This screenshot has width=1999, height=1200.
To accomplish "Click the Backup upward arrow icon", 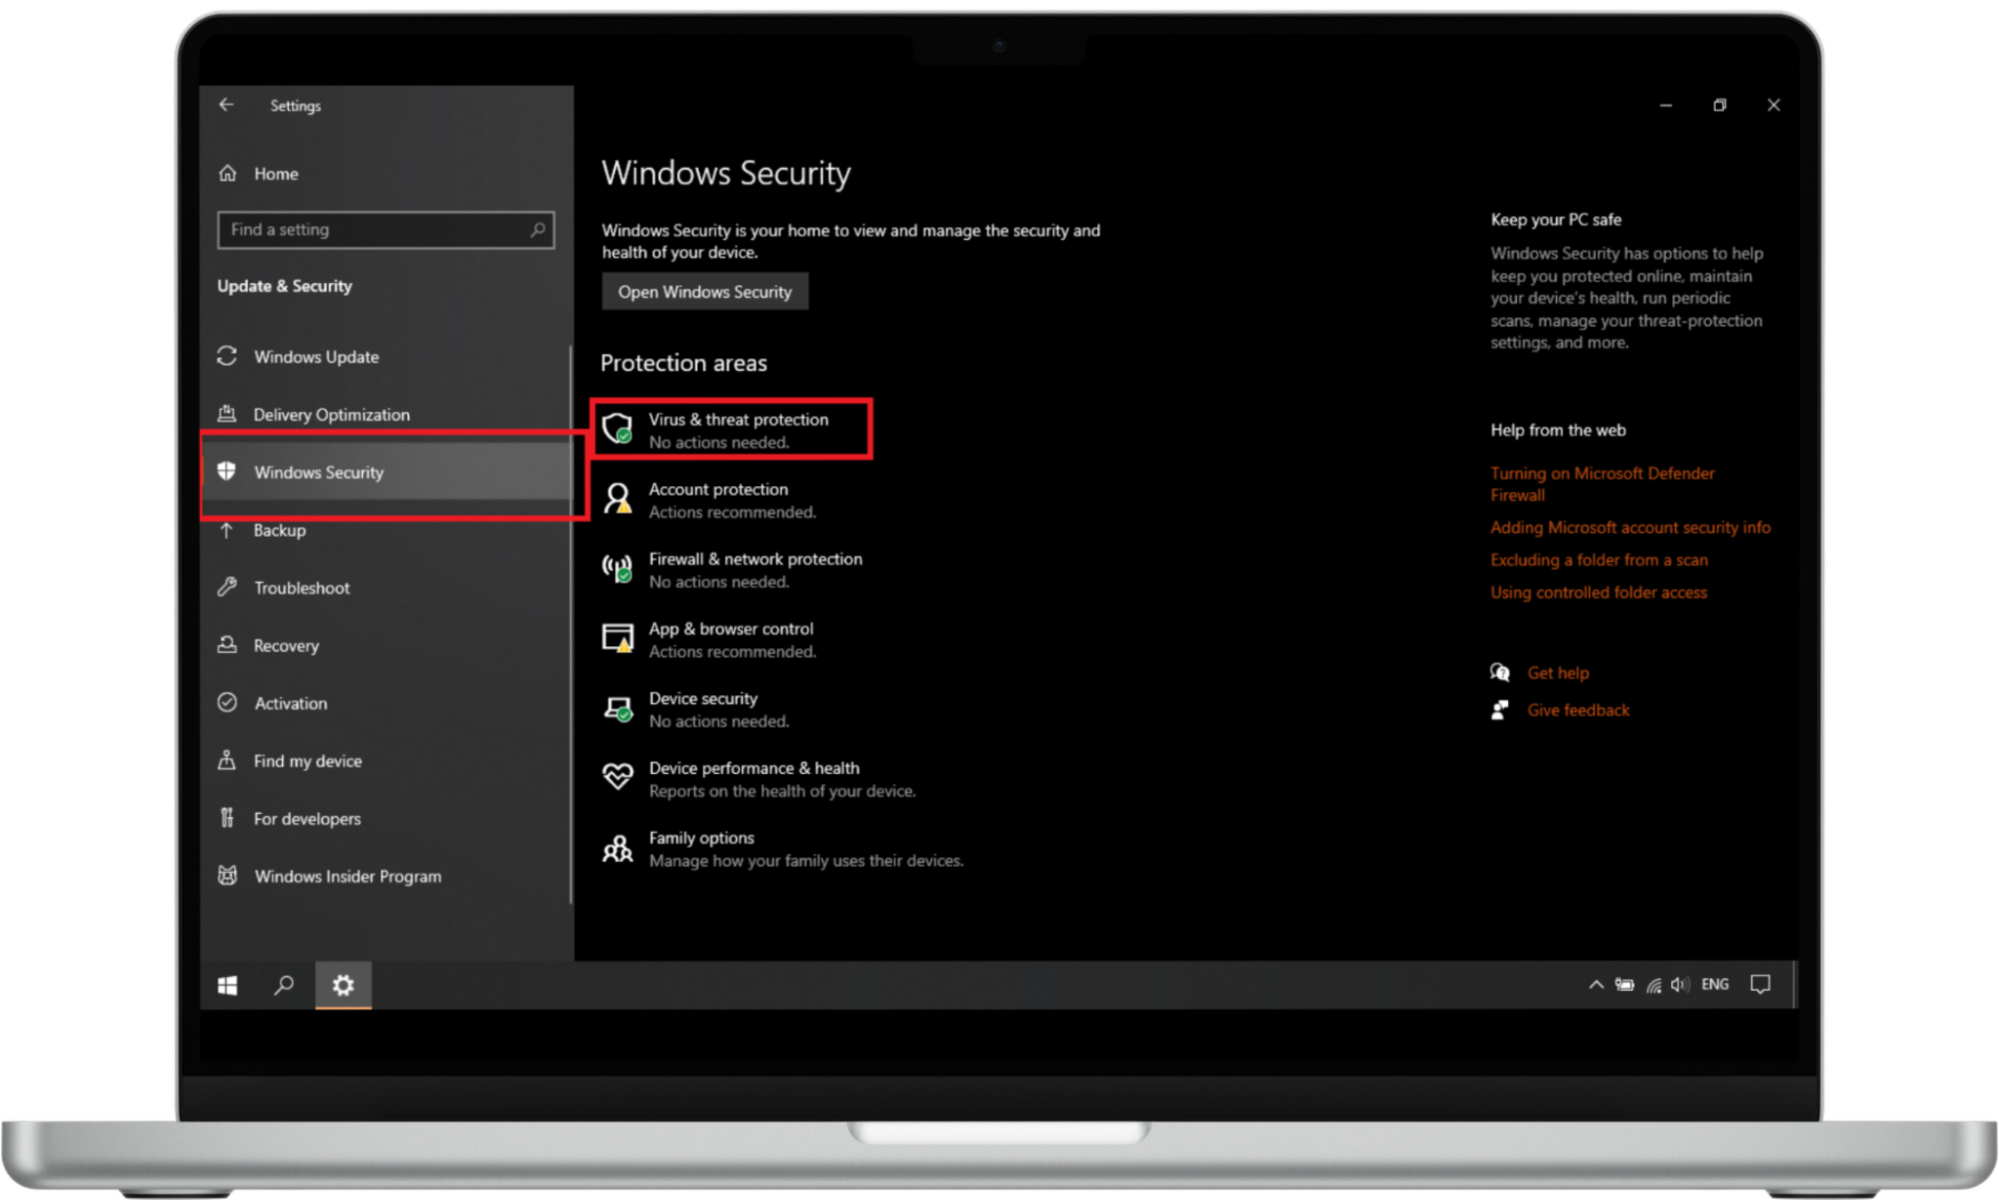I will 227,529.
